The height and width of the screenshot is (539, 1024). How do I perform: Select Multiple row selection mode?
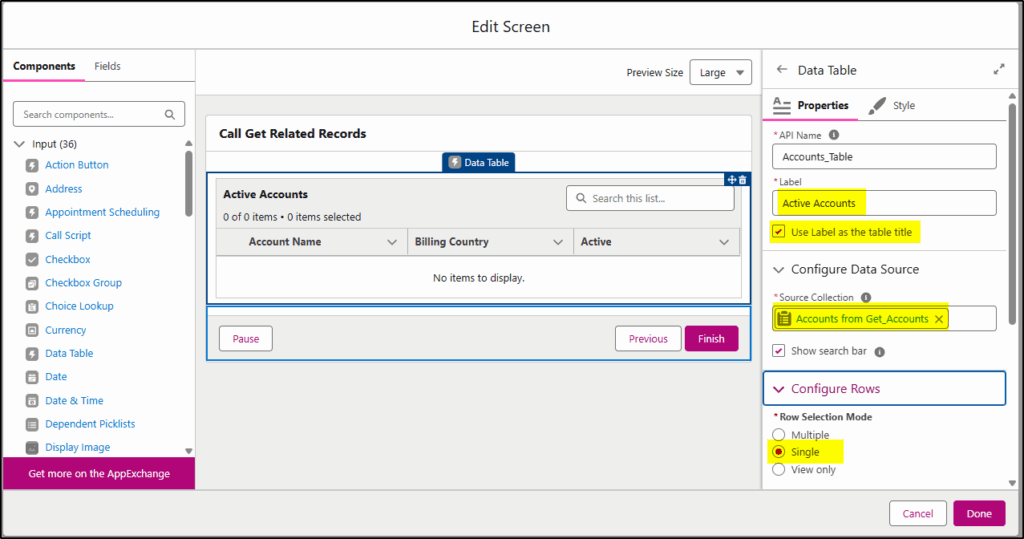[x=778, y=434]
